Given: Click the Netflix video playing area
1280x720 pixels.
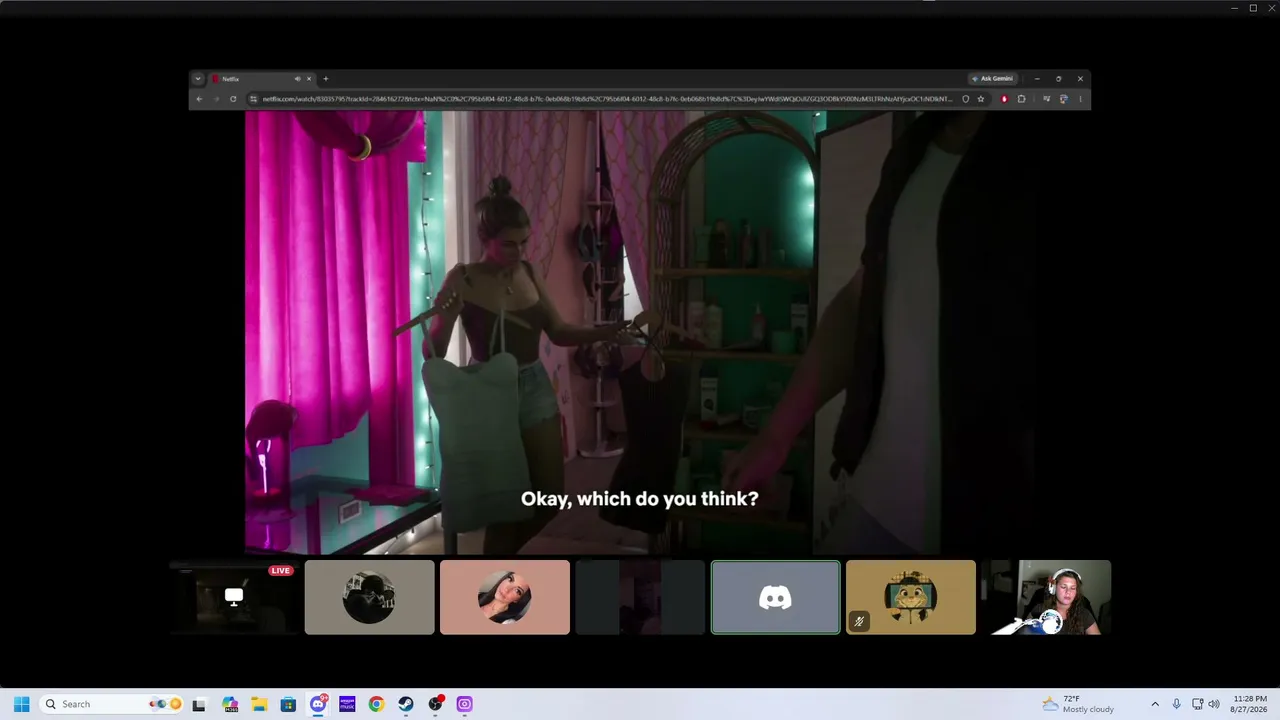Looking at the screenshot, I should click(640, 332).
